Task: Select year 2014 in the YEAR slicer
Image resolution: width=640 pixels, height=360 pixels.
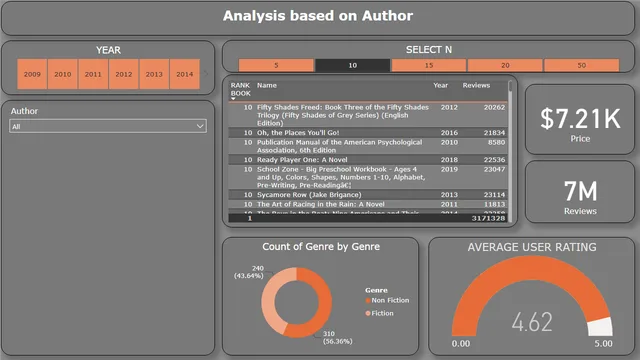Action: 184,74
